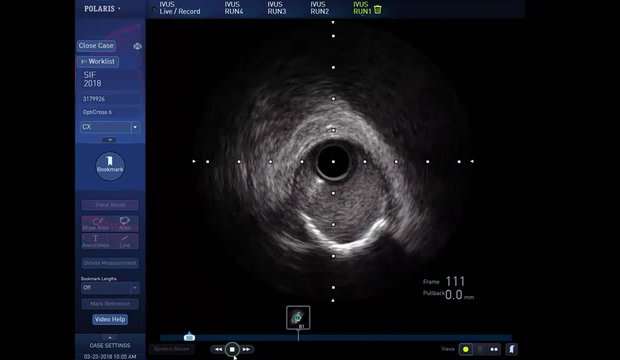The width and height of the screenshot is (620, 360).
Task: Click the print icon beside Close Case
Action: [x=137, y=46]
